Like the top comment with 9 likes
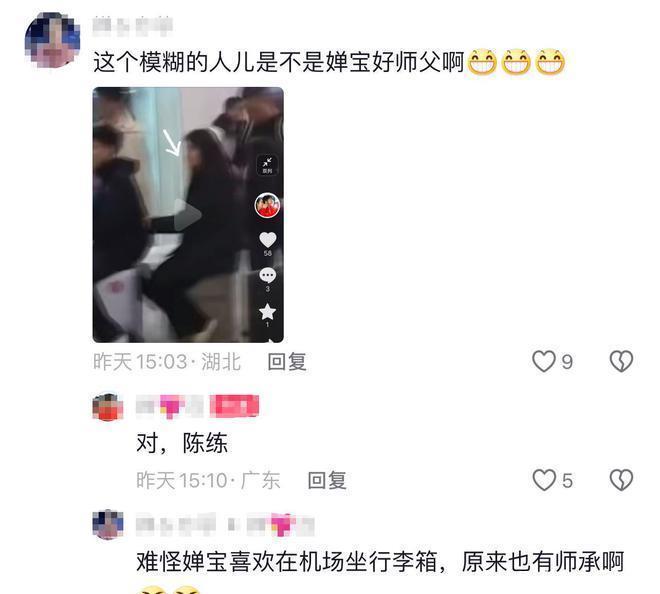This screenshot has width=660, height=594. coord(544,362)
